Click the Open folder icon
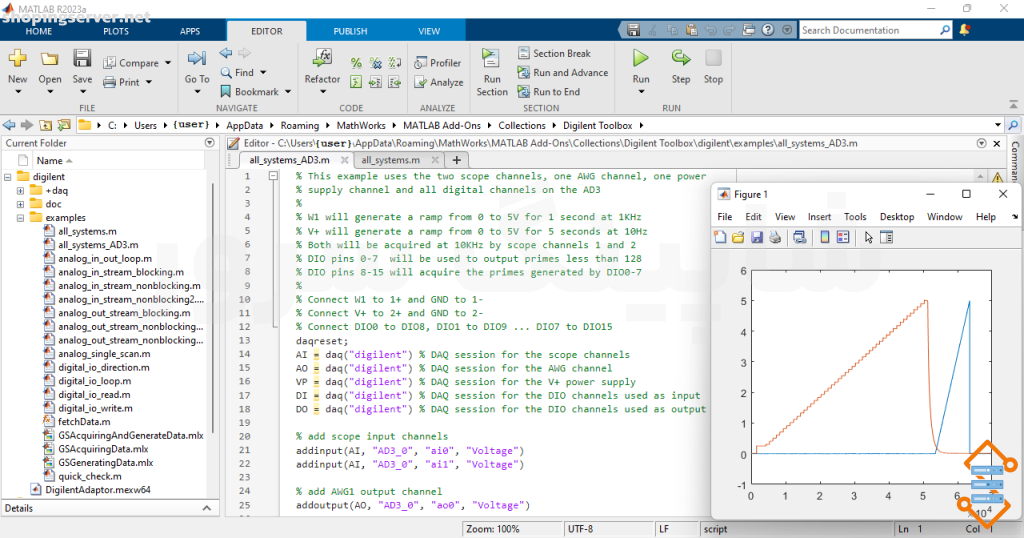 coord(50,59)
